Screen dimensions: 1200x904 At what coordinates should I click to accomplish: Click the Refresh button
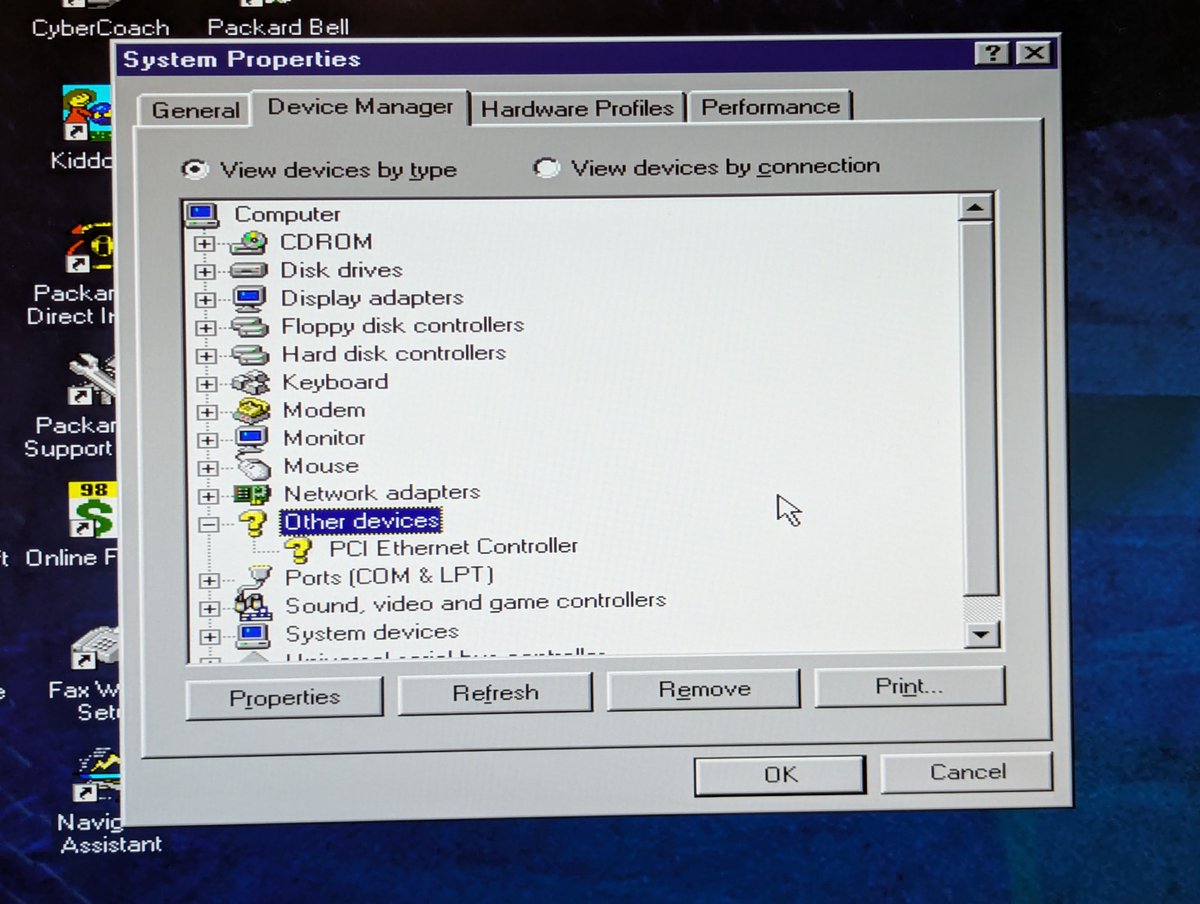pos(495,692)
